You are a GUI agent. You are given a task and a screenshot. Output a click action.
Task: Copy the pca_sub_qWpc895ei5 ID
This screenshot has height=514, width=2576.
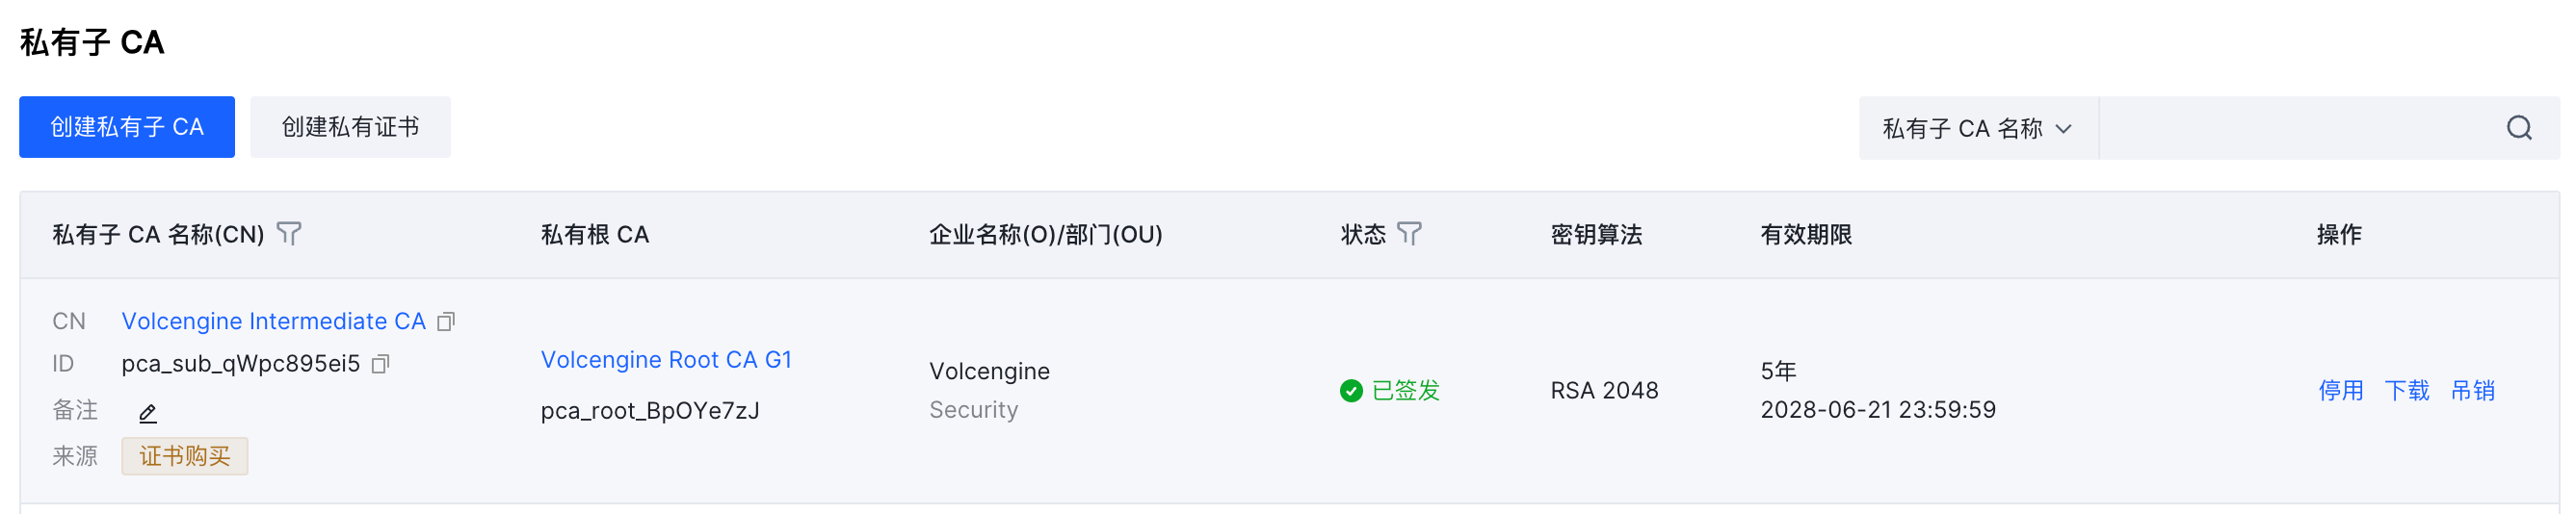pos(380,364)
